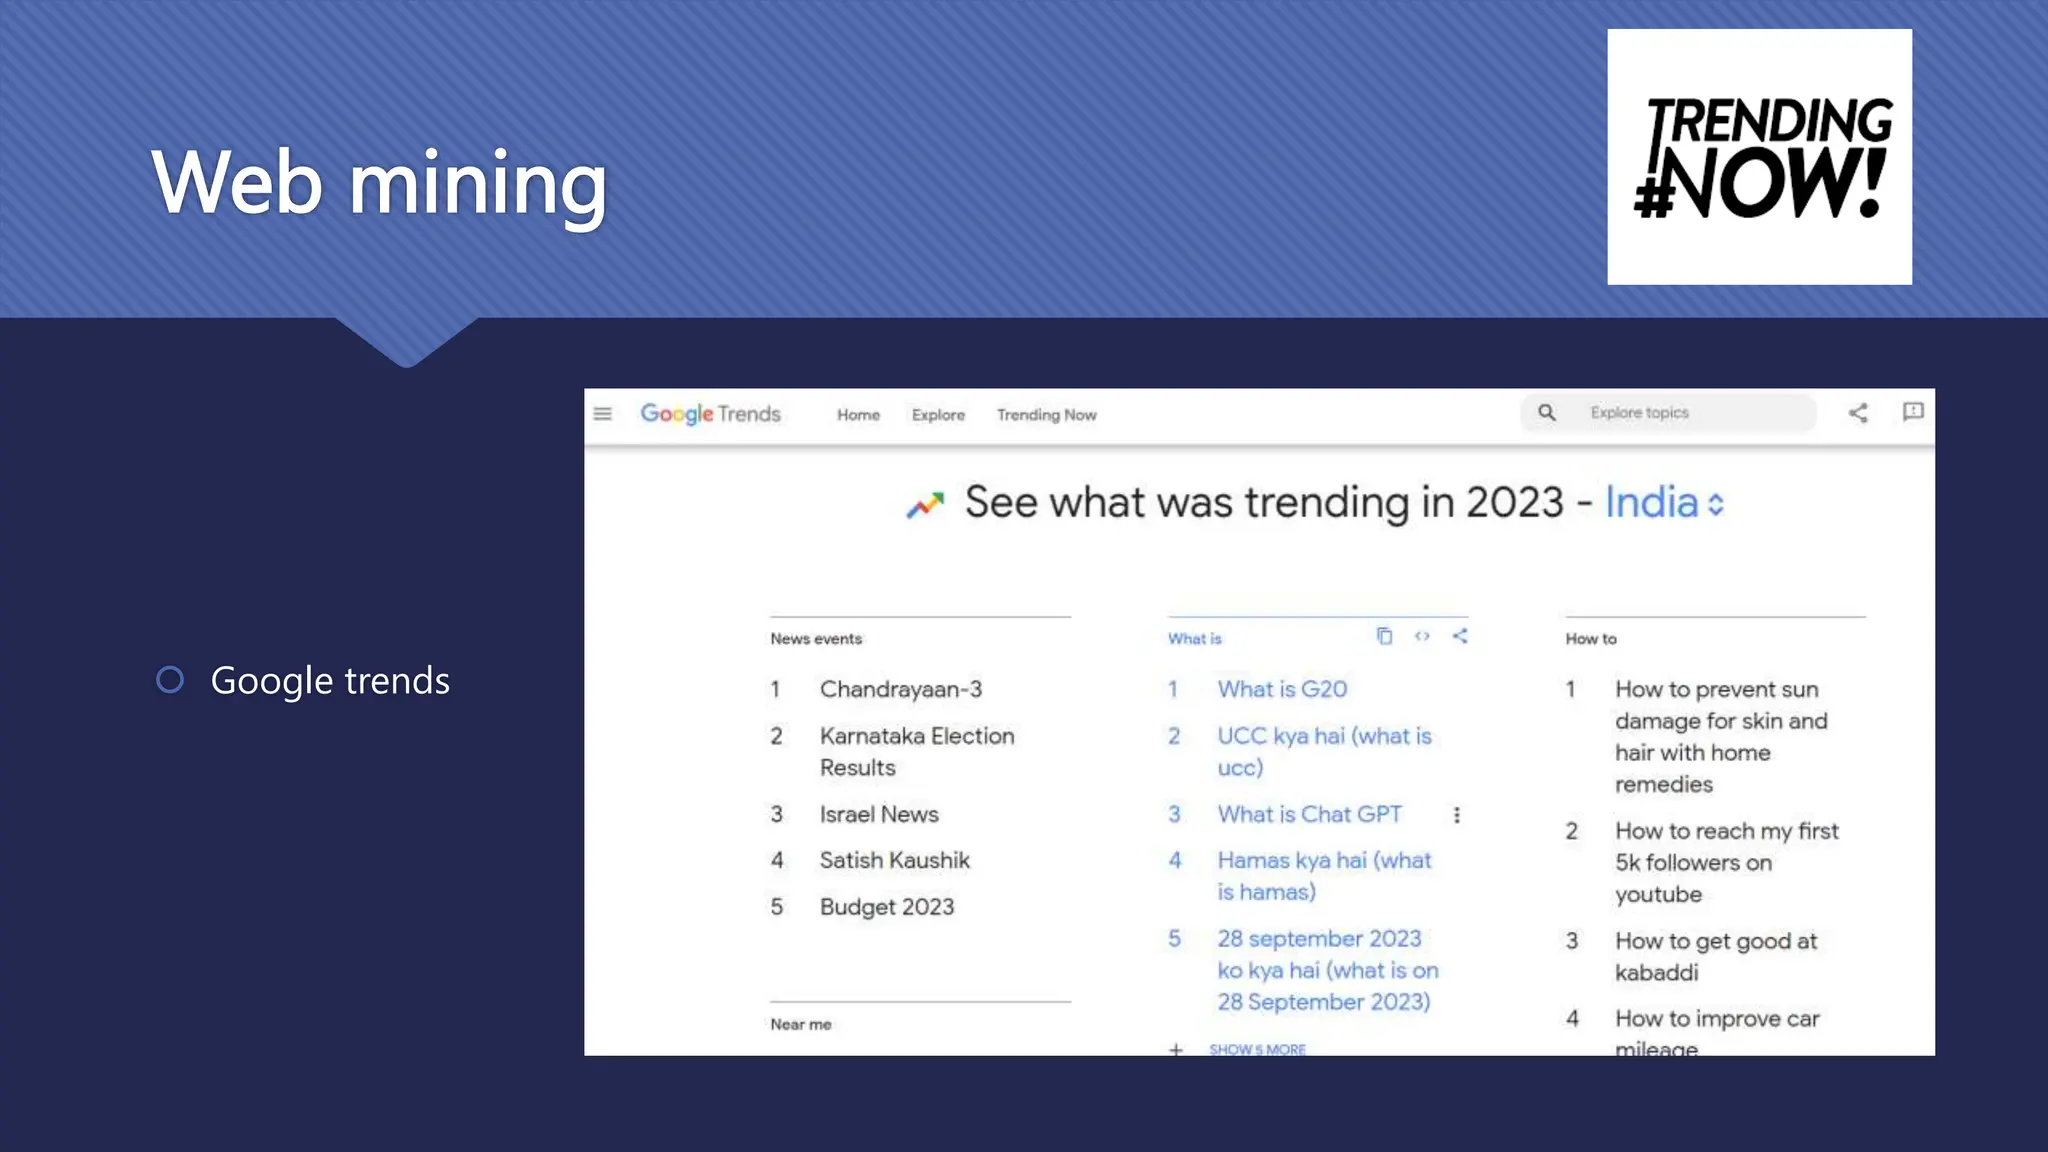Copy the What is list
The width and height of the screenshot is (2048, 1152).
click(1384, 636)
